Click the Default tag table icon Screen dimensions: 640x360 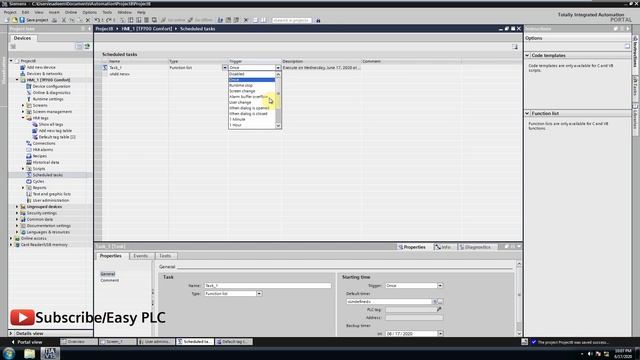point(35,137)
